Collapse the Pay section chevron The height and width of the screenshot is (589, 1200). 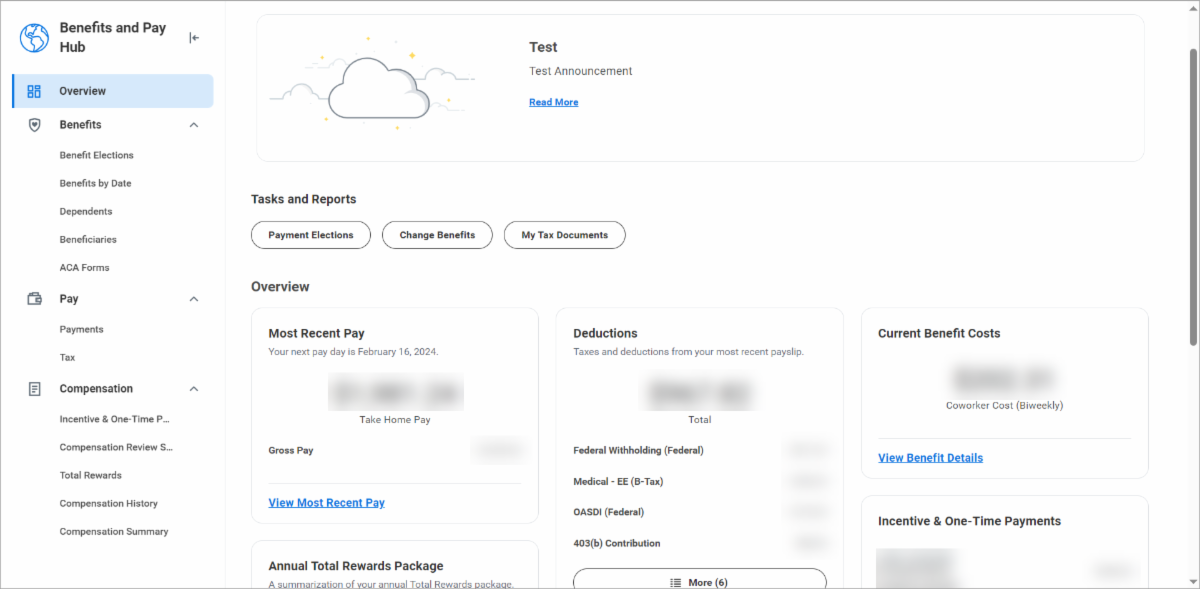(x=195, y=298)
